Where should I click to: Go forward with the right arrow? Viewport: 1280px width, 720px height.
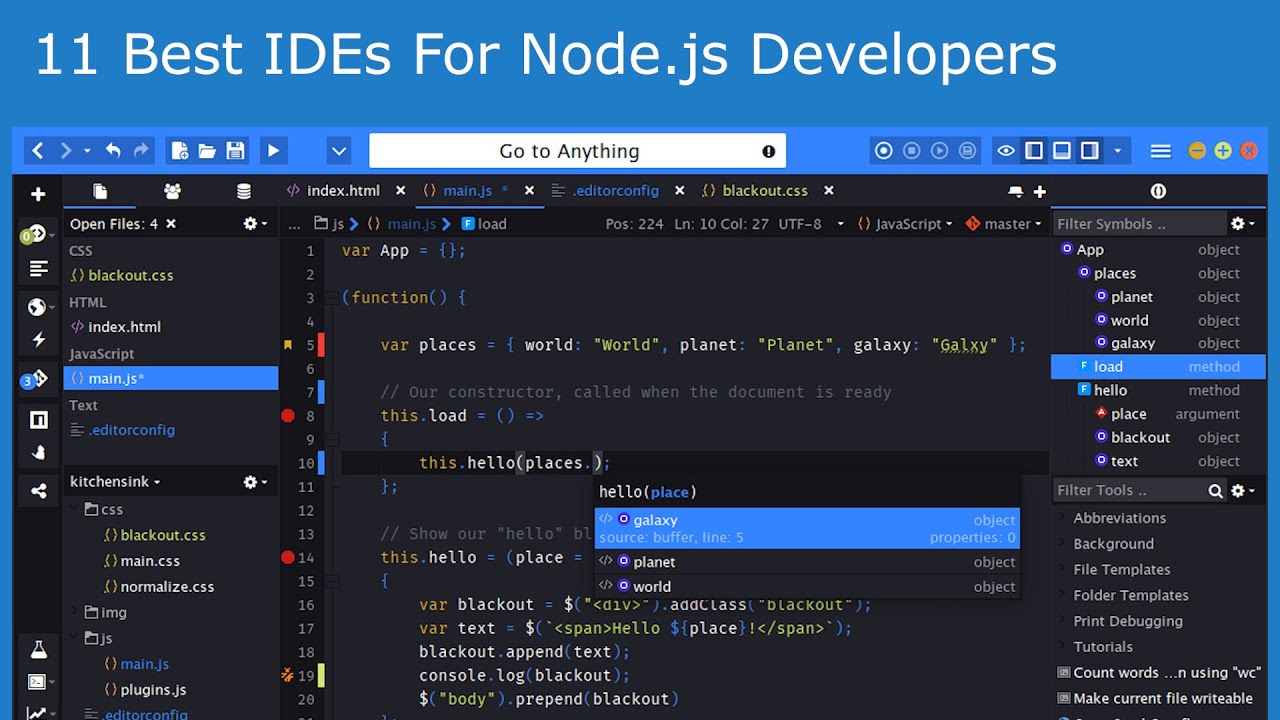click(66, 151)
